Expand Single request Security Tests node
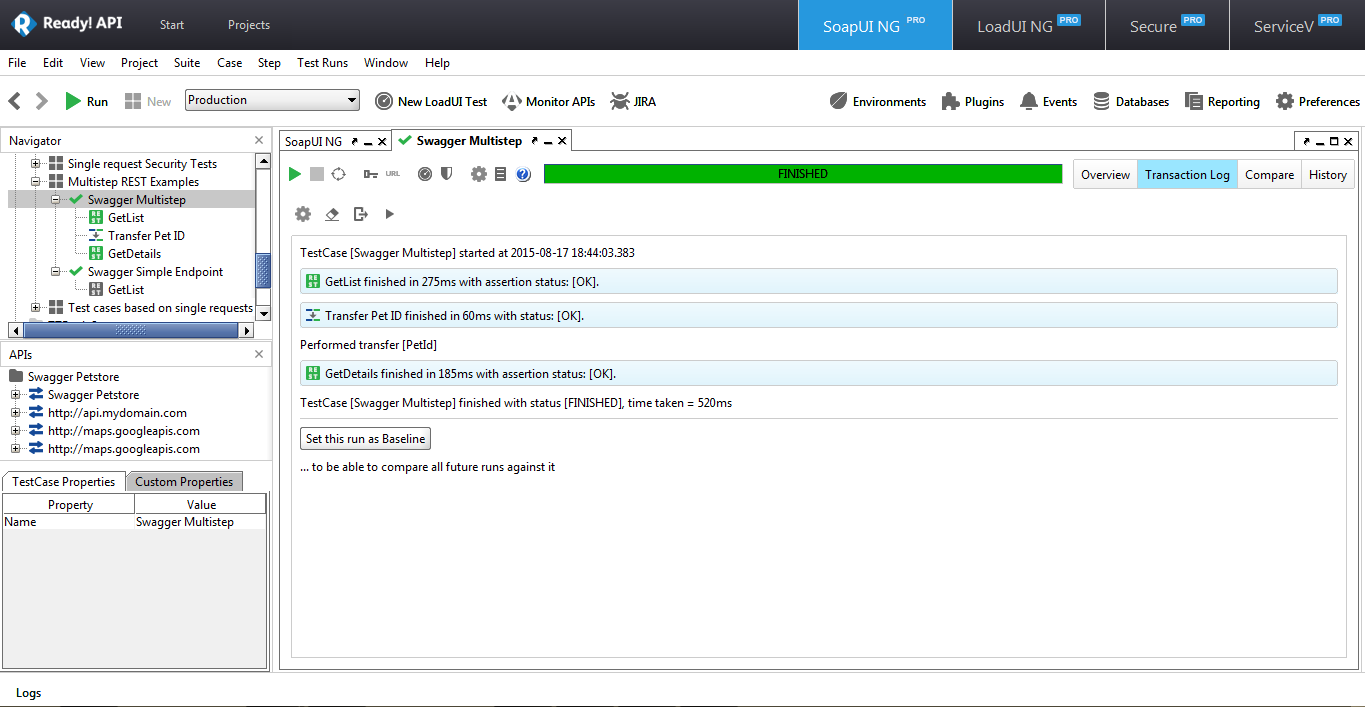Viewport: 1365px width, 707px height. coord(36,164)
